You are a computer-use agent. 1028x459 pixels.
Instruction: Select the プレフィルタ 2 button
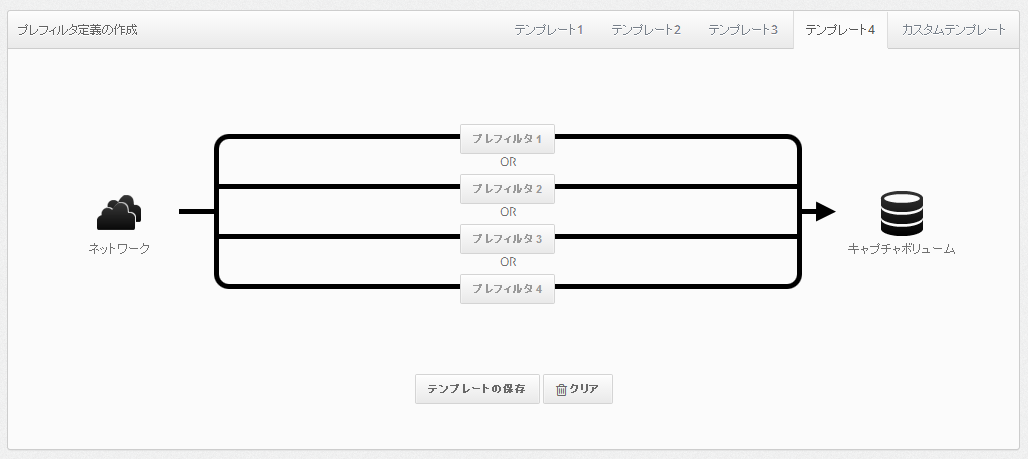click(507, 189)
